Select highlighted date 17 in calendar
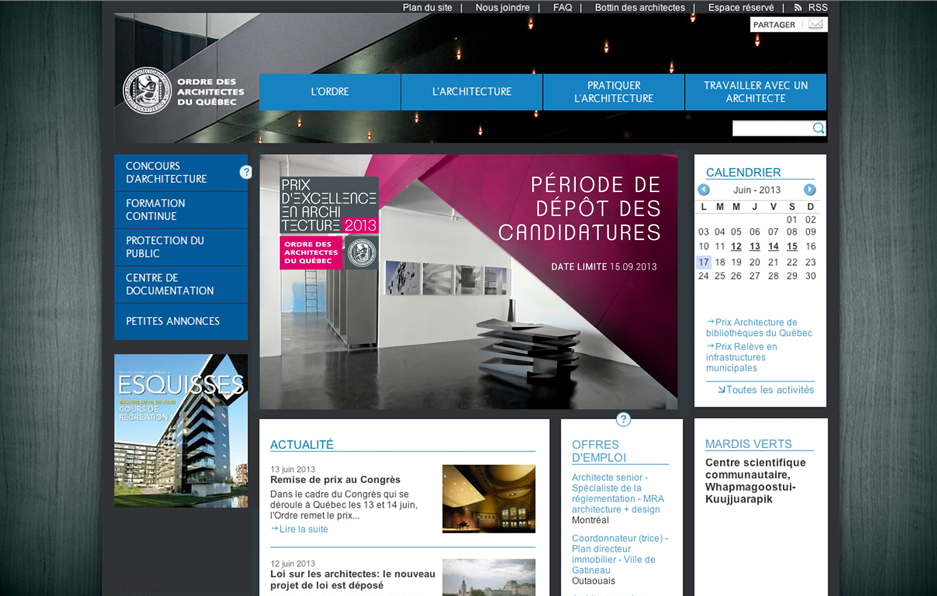This screenshot has height=596, width=937. [x=704, y=262]
